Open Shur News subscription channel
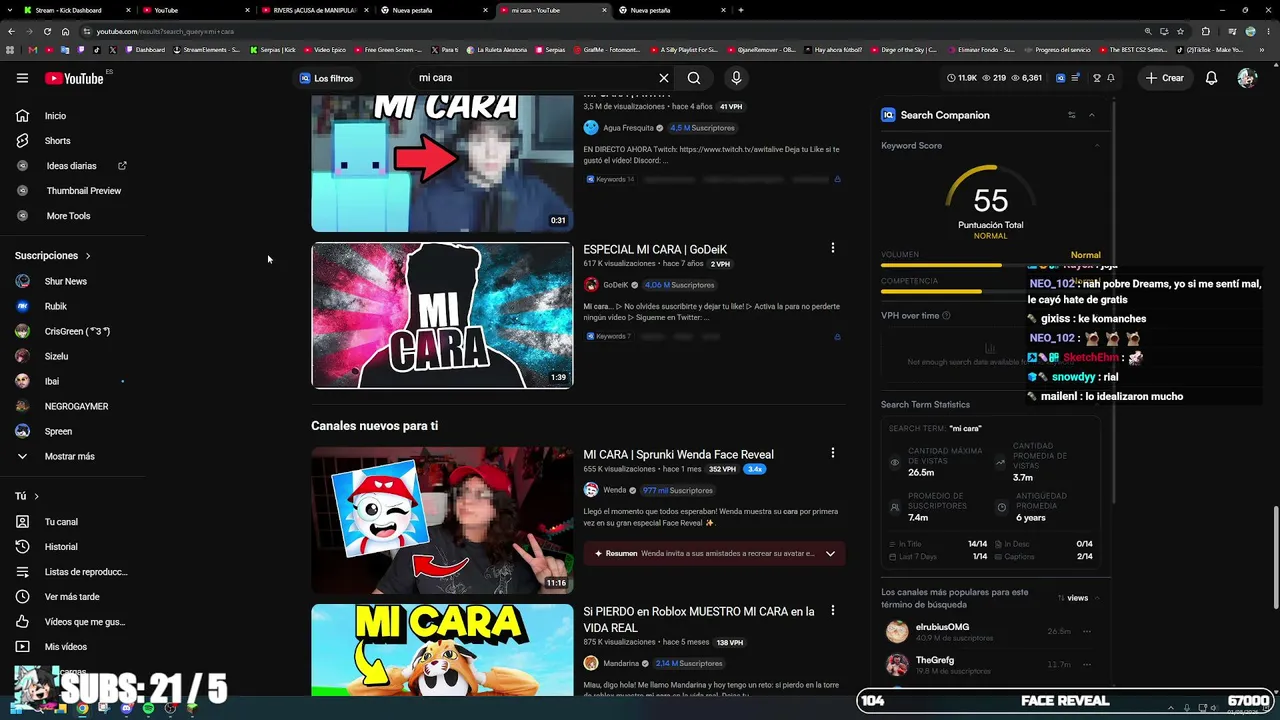This screenshot has height=720, width=1280. pyautogui.click(x=65, y=282)
